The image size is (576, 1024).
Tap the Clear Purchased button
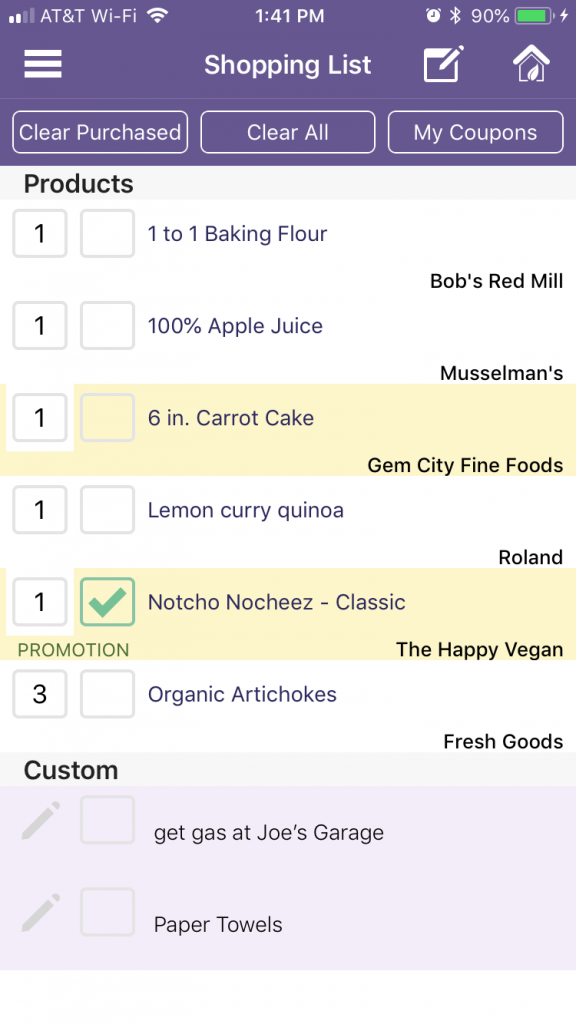(x=100, y=132)
